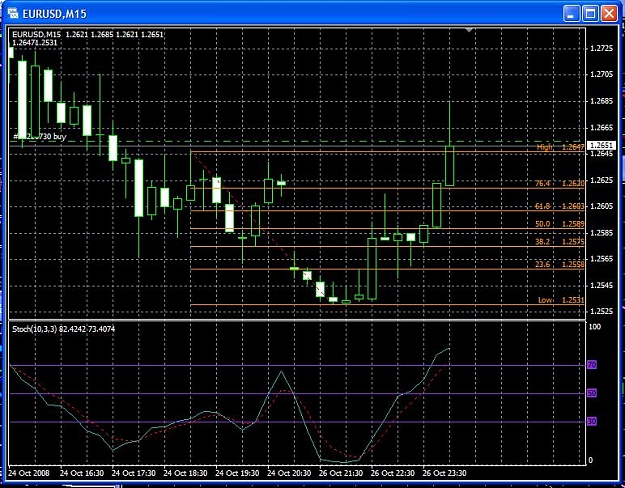The image size is (625, 488).
Task: Click the 1.2585 price scale value
Action: coord(601,232)
